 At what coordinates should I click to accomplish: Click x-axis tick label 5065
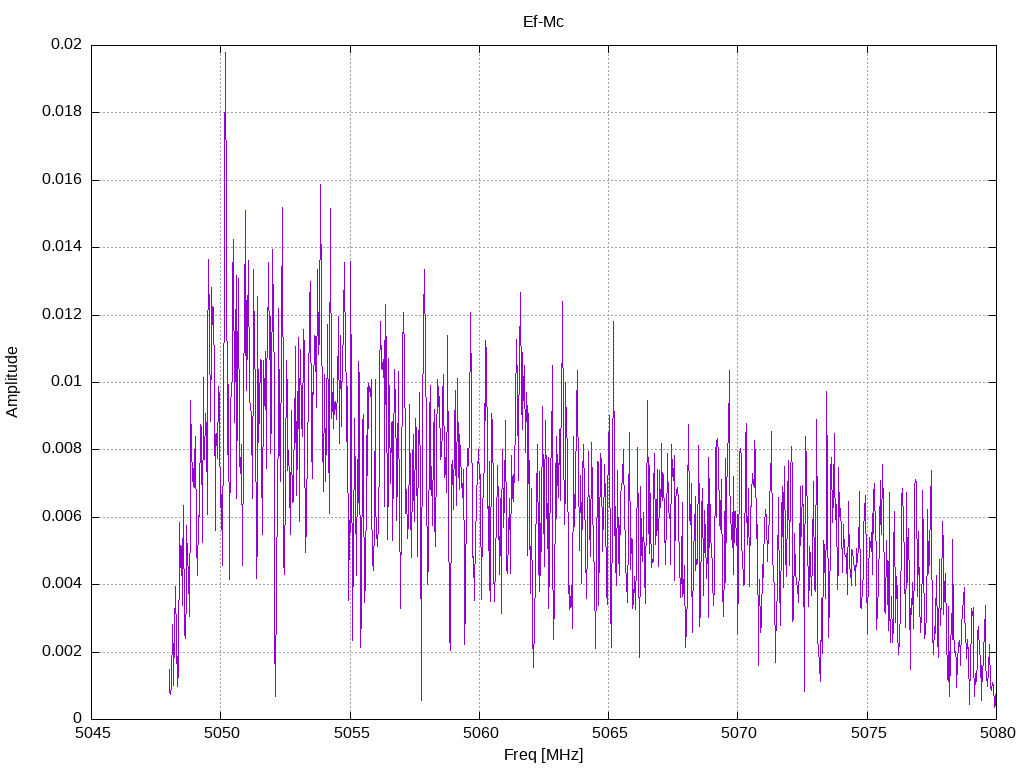pos(610,733)
